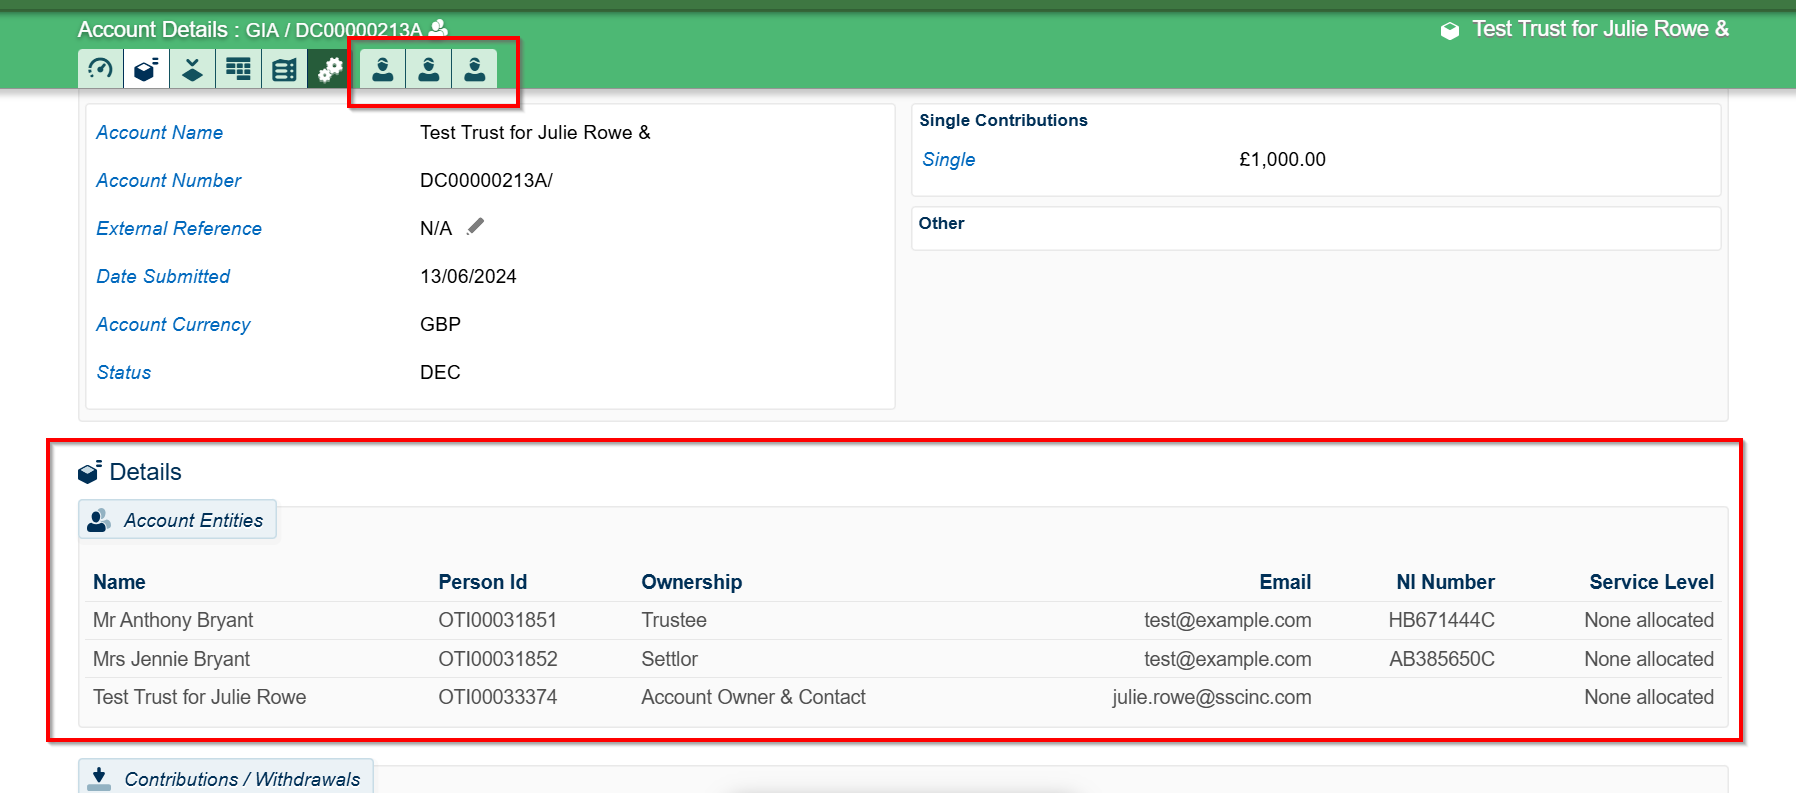Viewport: 1796px width, 793px height.
Task: Select the date 13/06/2024
Action: [x=468, y=277]
